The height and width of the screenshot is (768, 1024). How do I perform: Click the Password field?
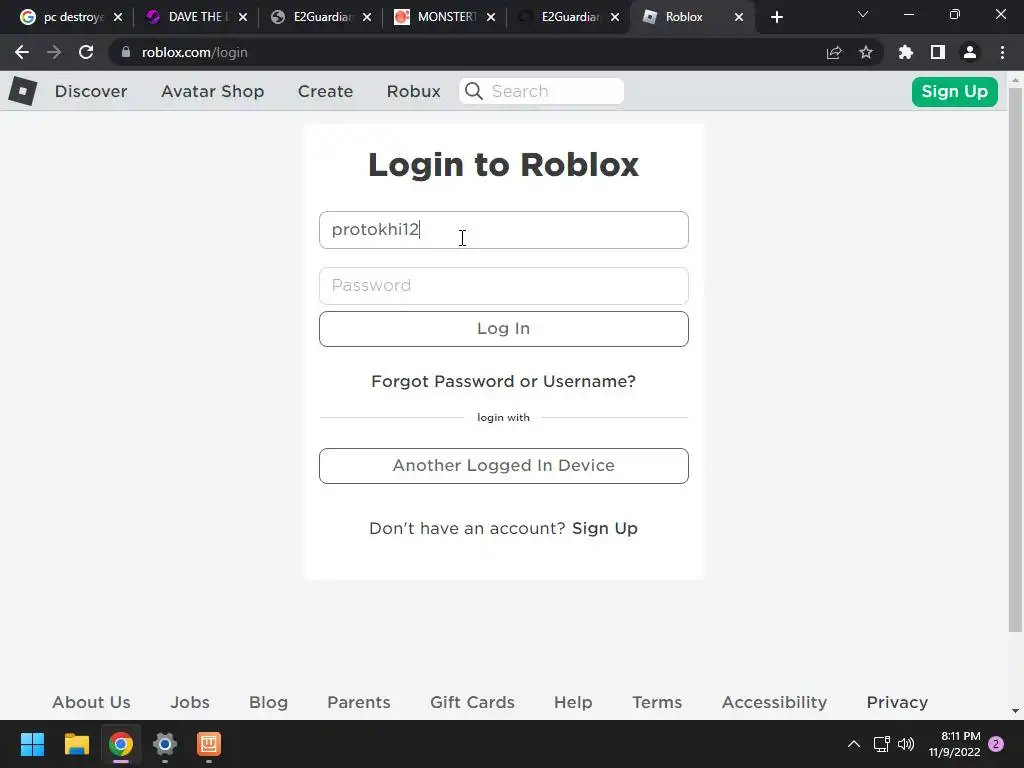tap(504, 285)
